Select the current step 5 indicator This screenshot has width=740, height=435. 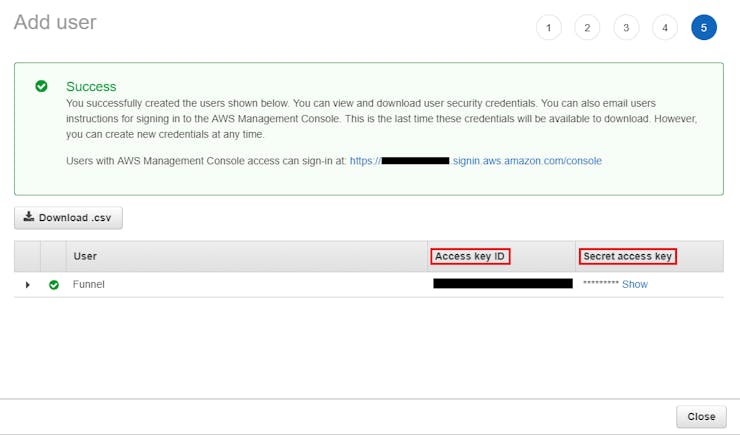[704, 28]
